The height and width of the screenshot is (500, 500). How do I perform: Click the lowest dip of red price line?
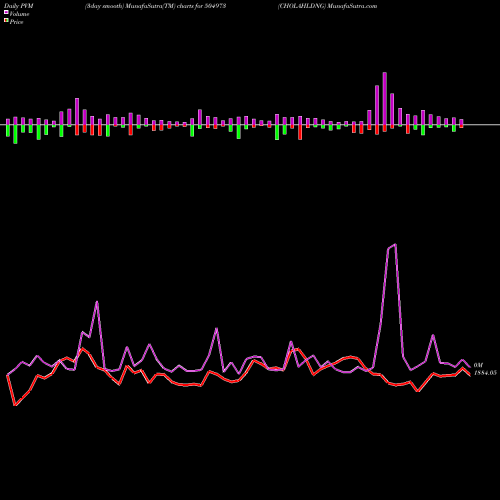coord(15,405)
